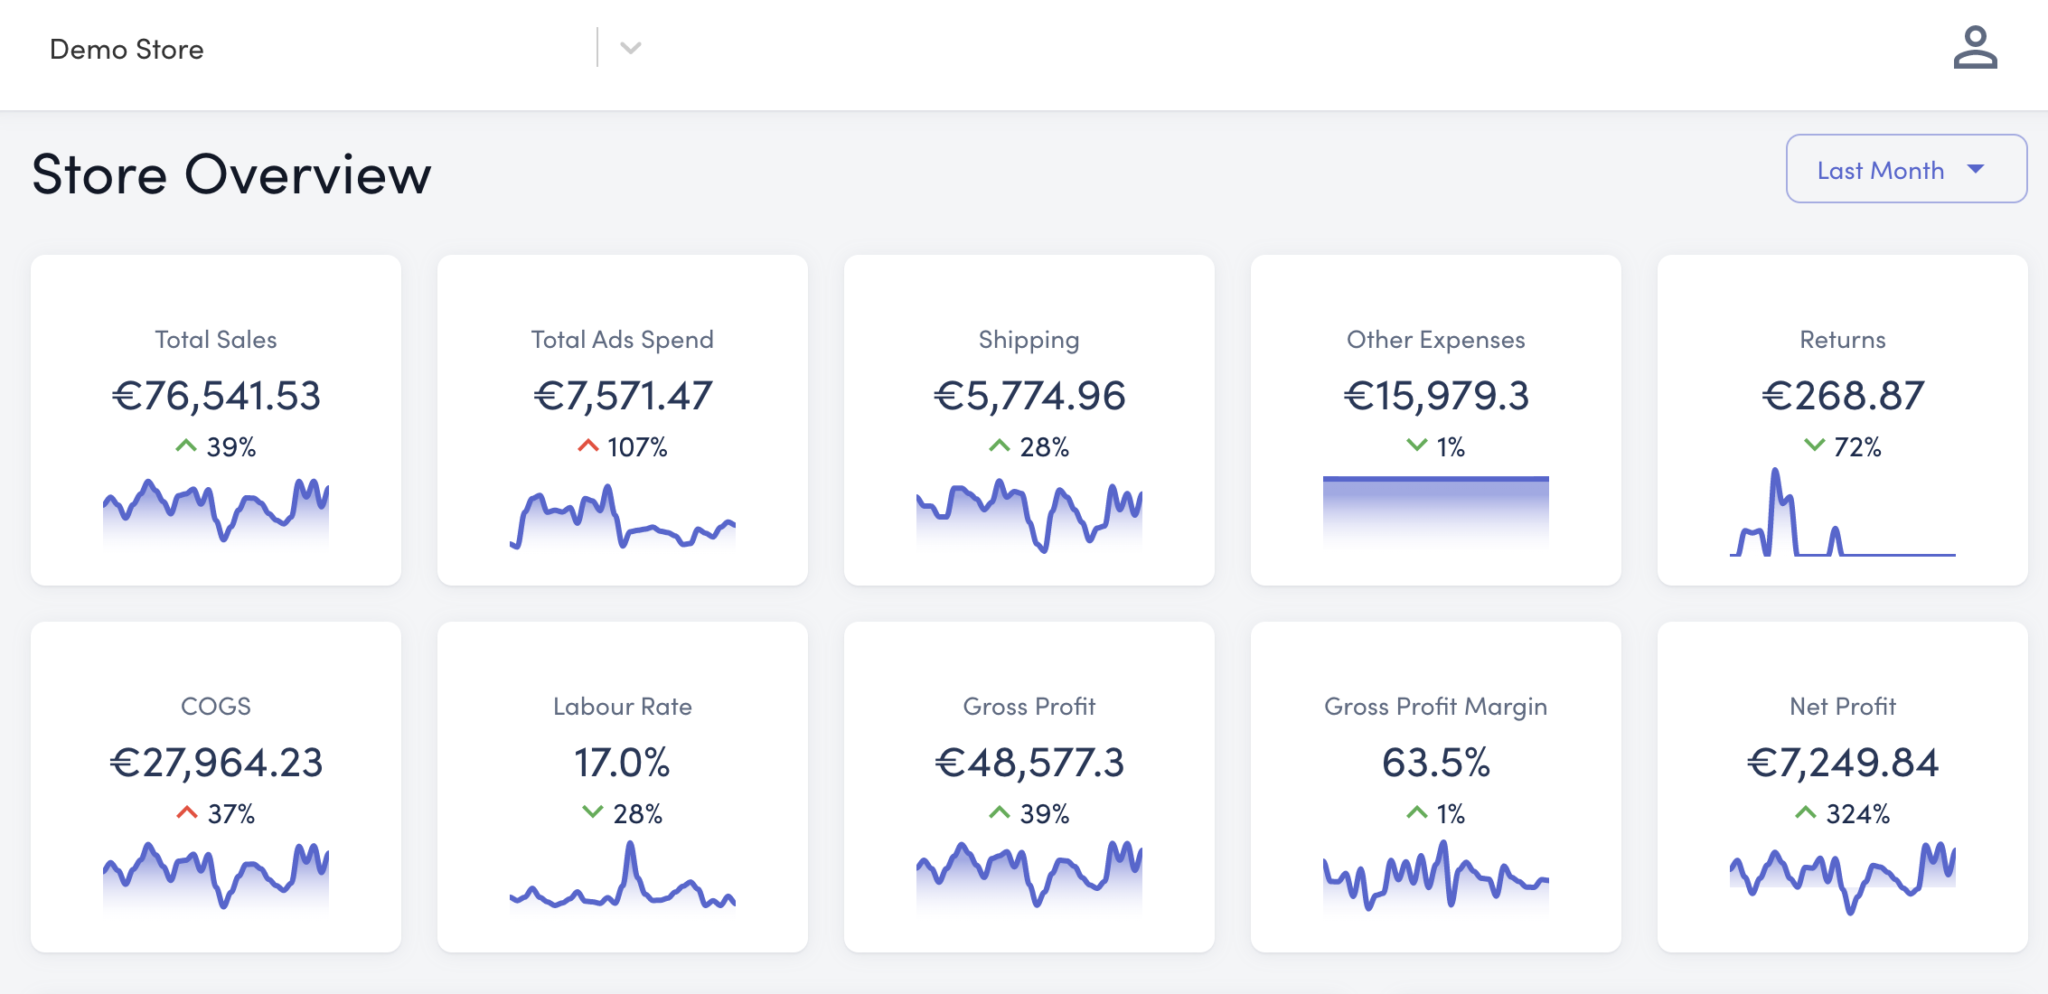Click the green down arrow under Other Expenses

point(1417,446)
